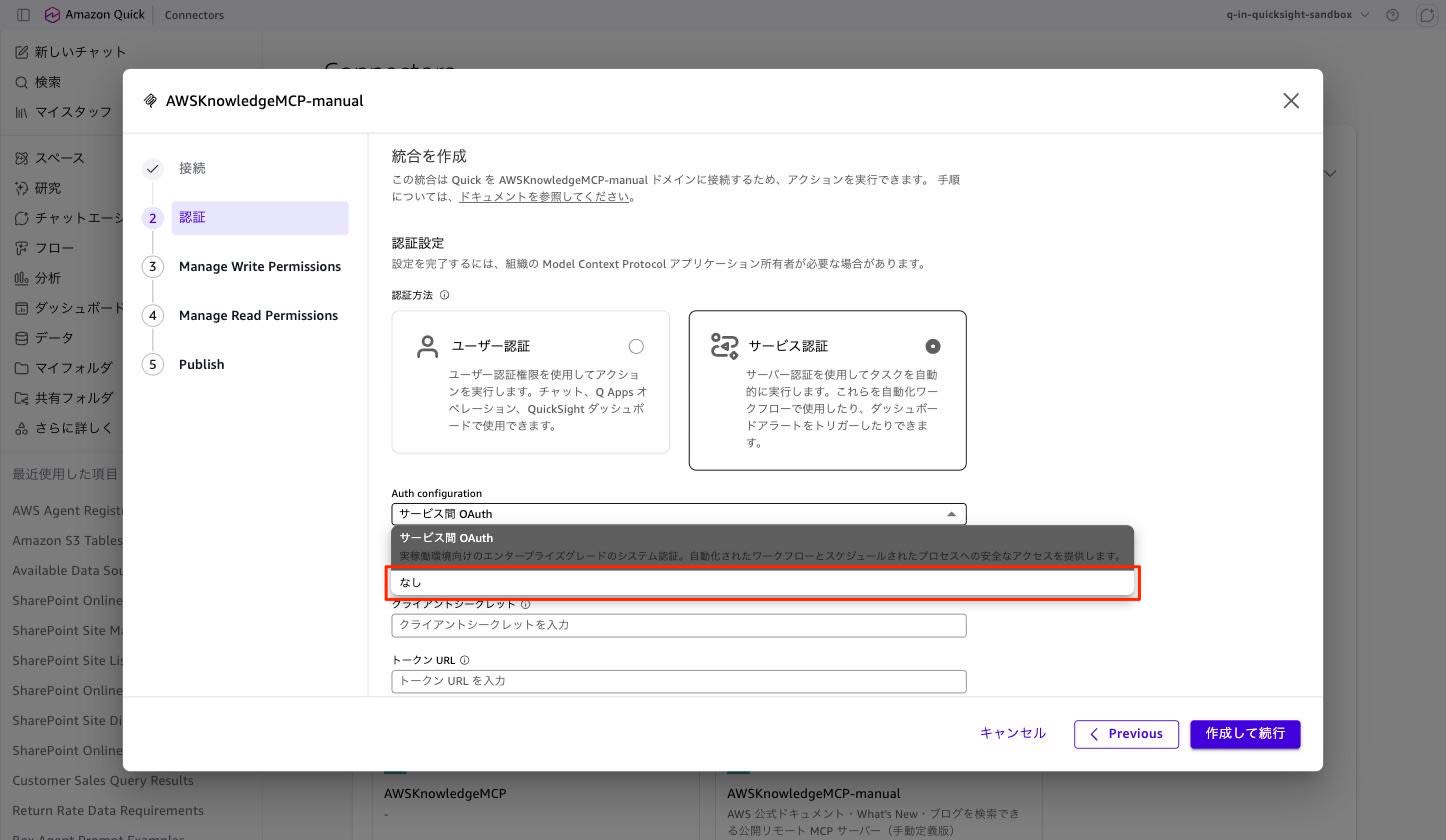Select the Manage Read Permissions step
Screen dimensions: 1446x840
coord(258,315)
